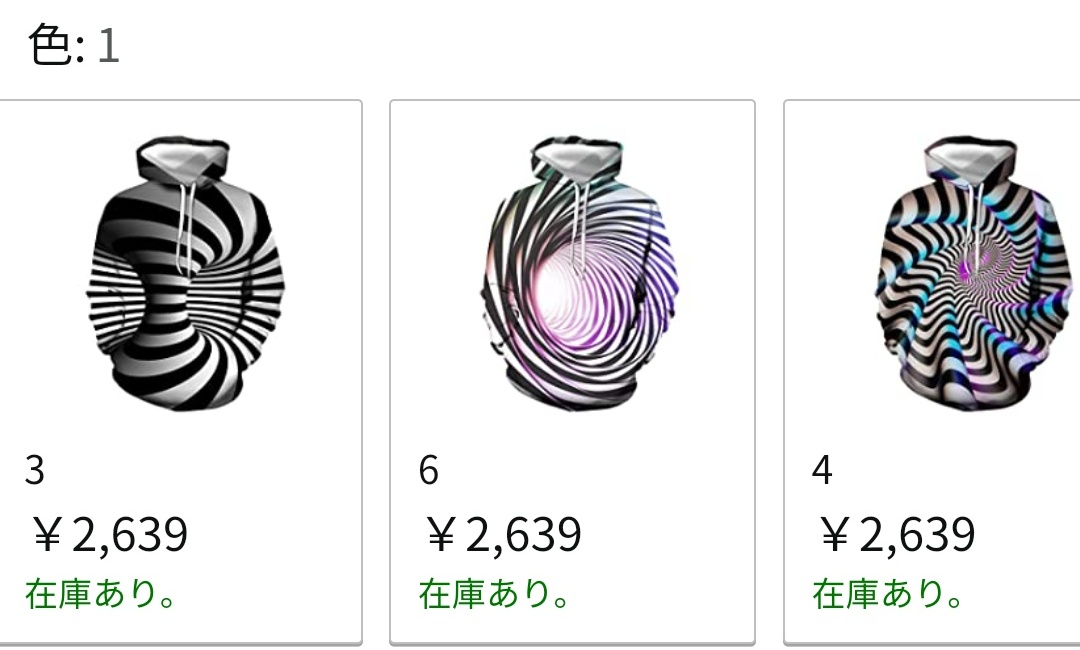
Task: Click the hood of the black-and-white hoodie
Action: (182, 158)
